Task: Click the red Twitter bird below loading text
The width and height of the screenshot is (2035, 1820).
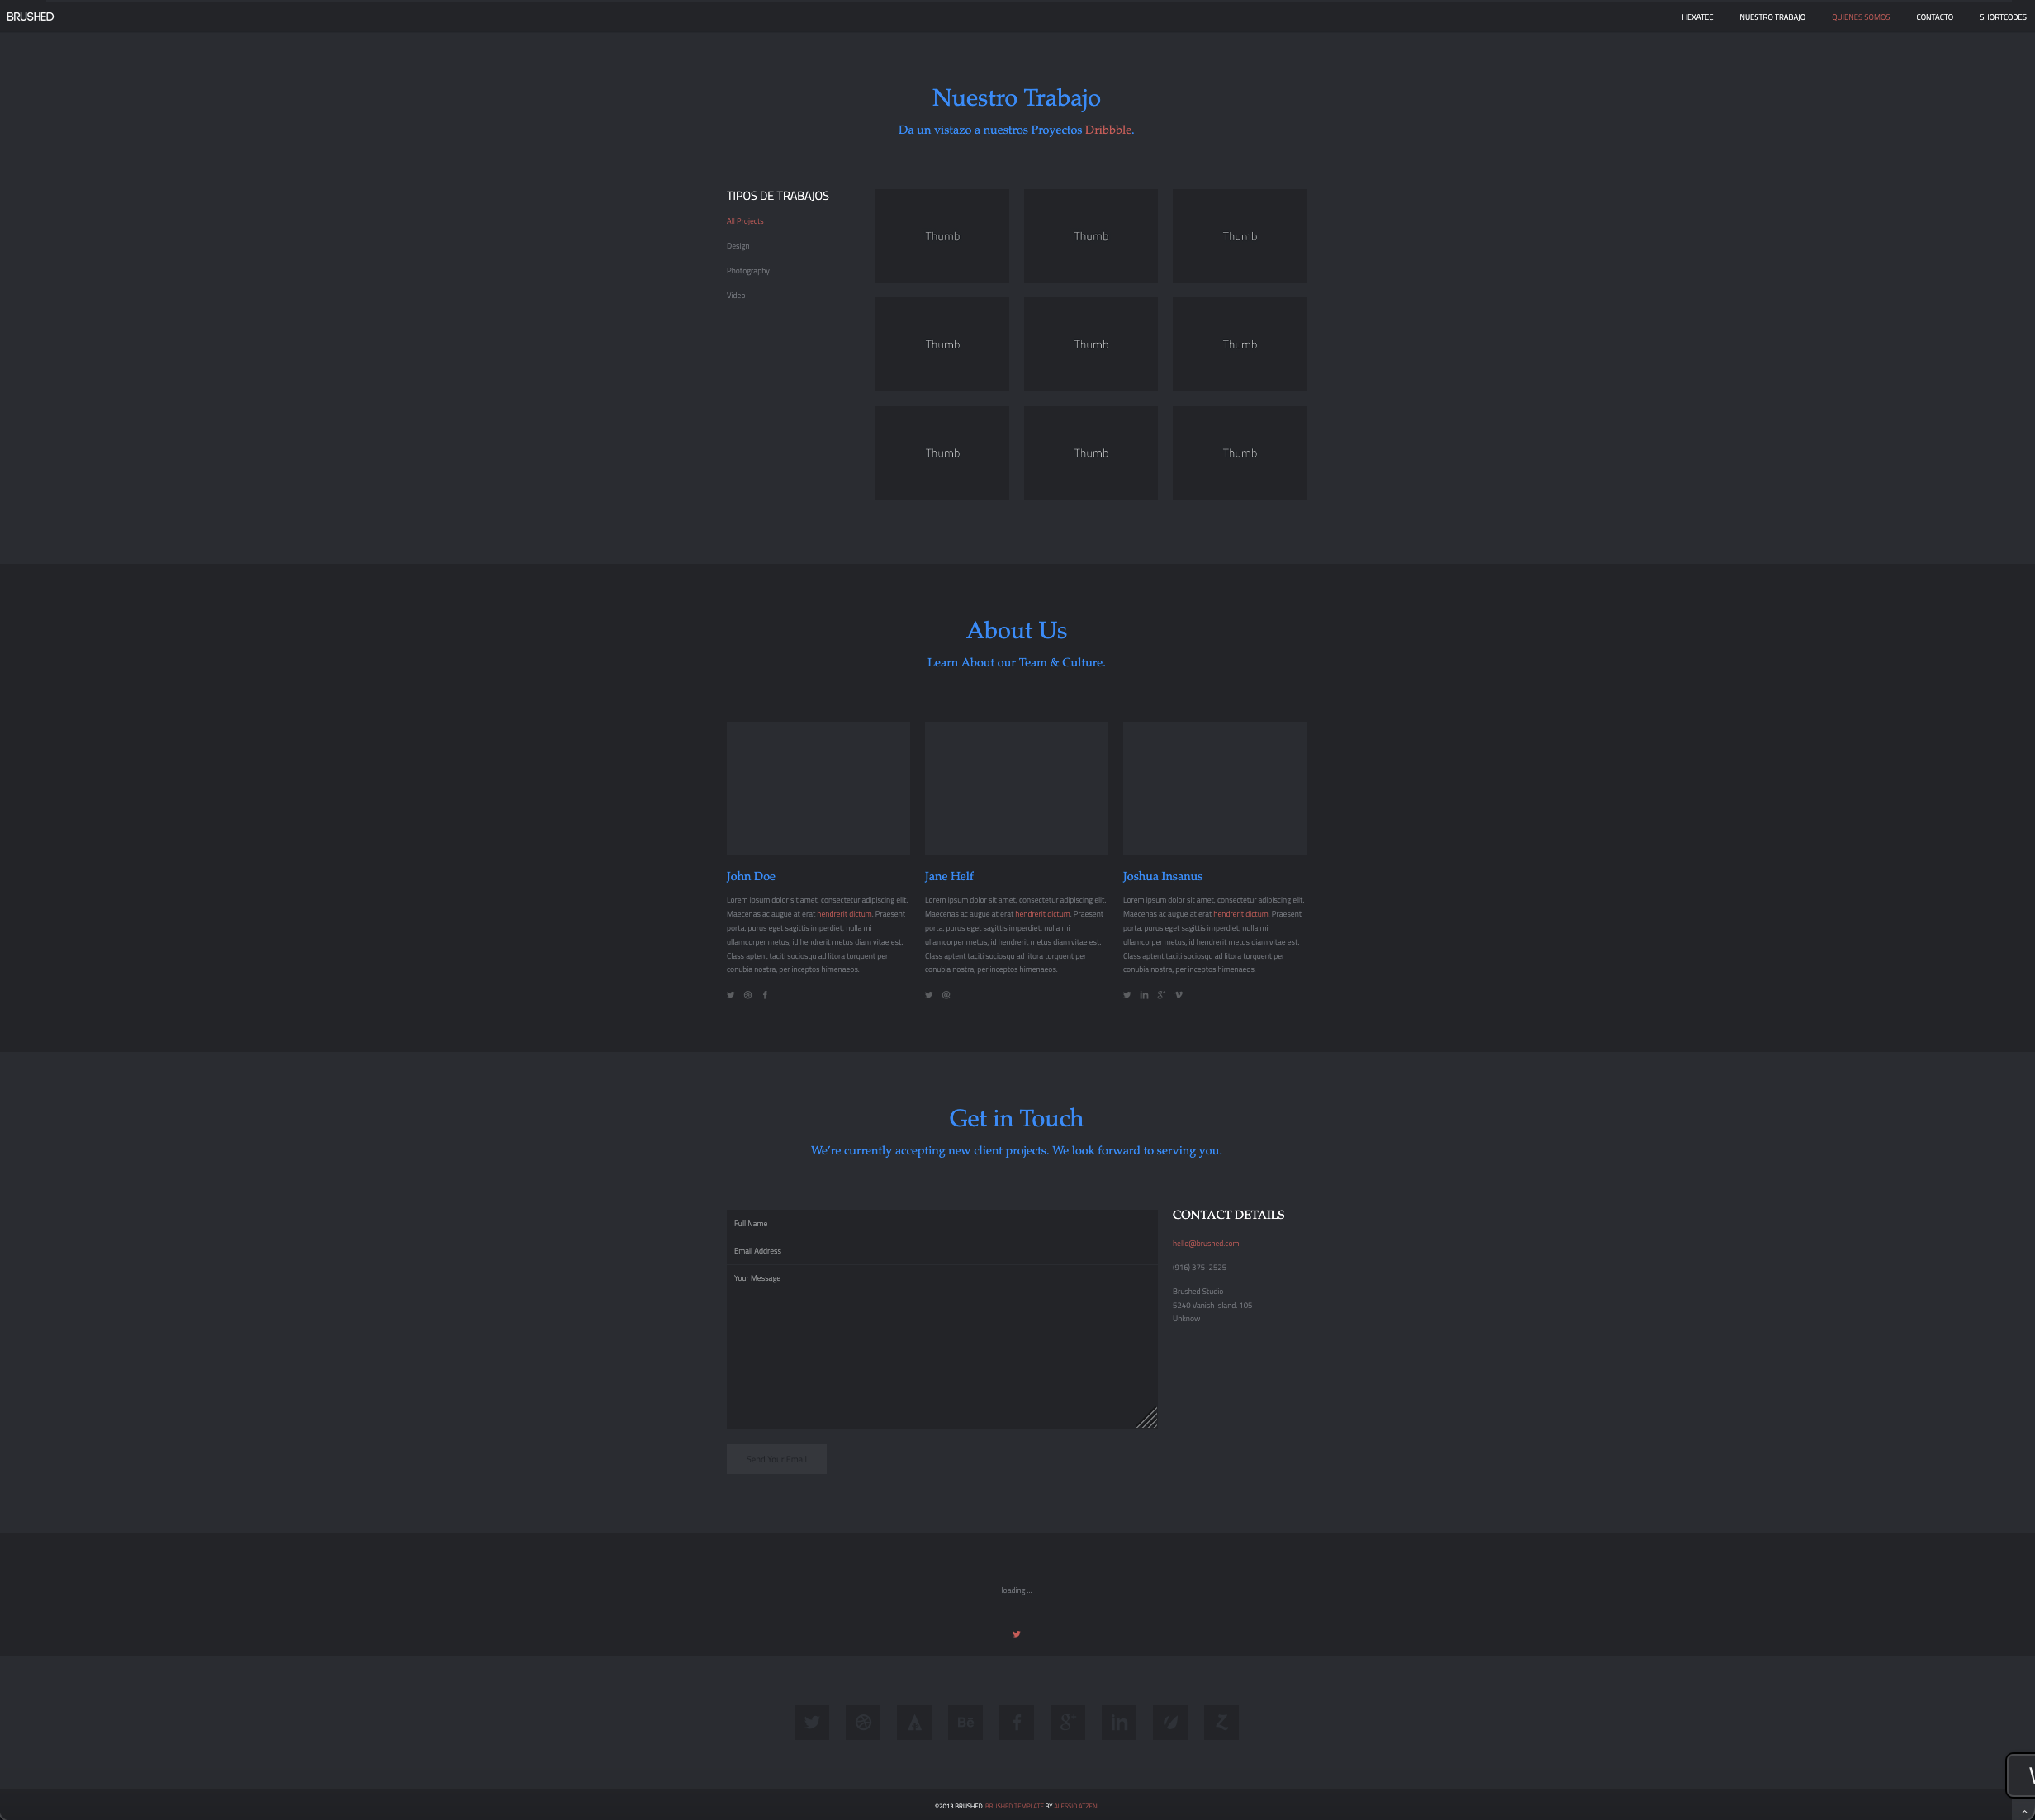Action: click(x=1017, y=1634)
